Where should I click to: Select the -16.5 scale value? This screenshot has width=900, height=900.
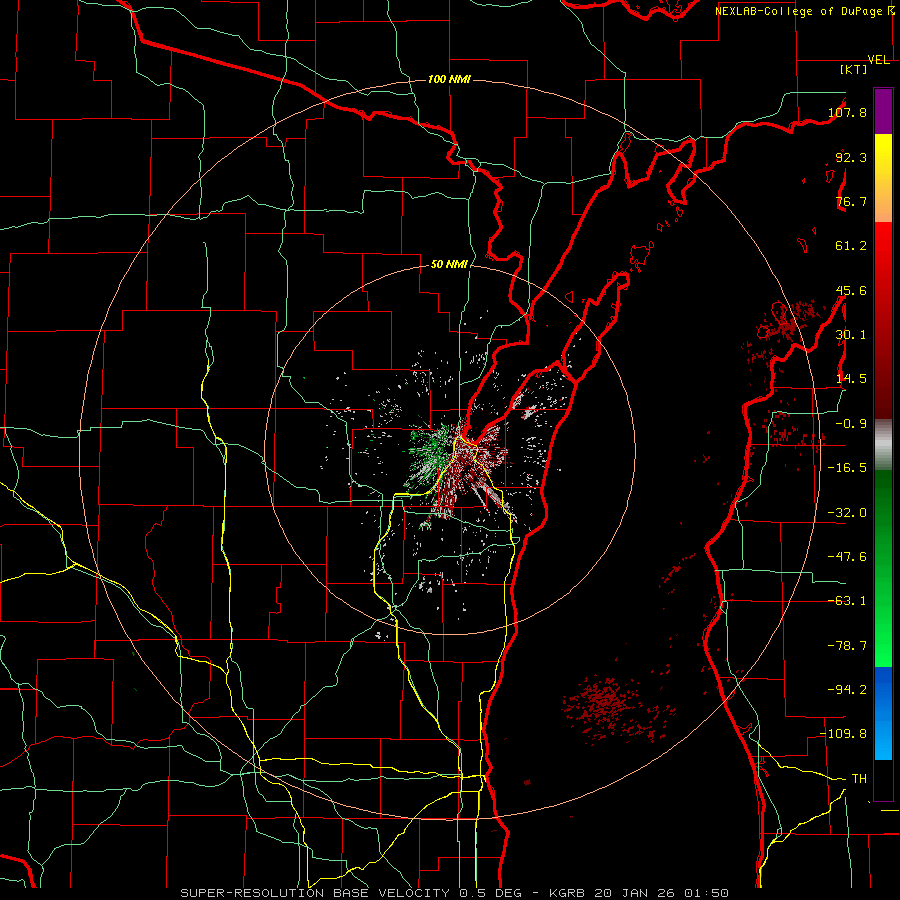(847, 468)
